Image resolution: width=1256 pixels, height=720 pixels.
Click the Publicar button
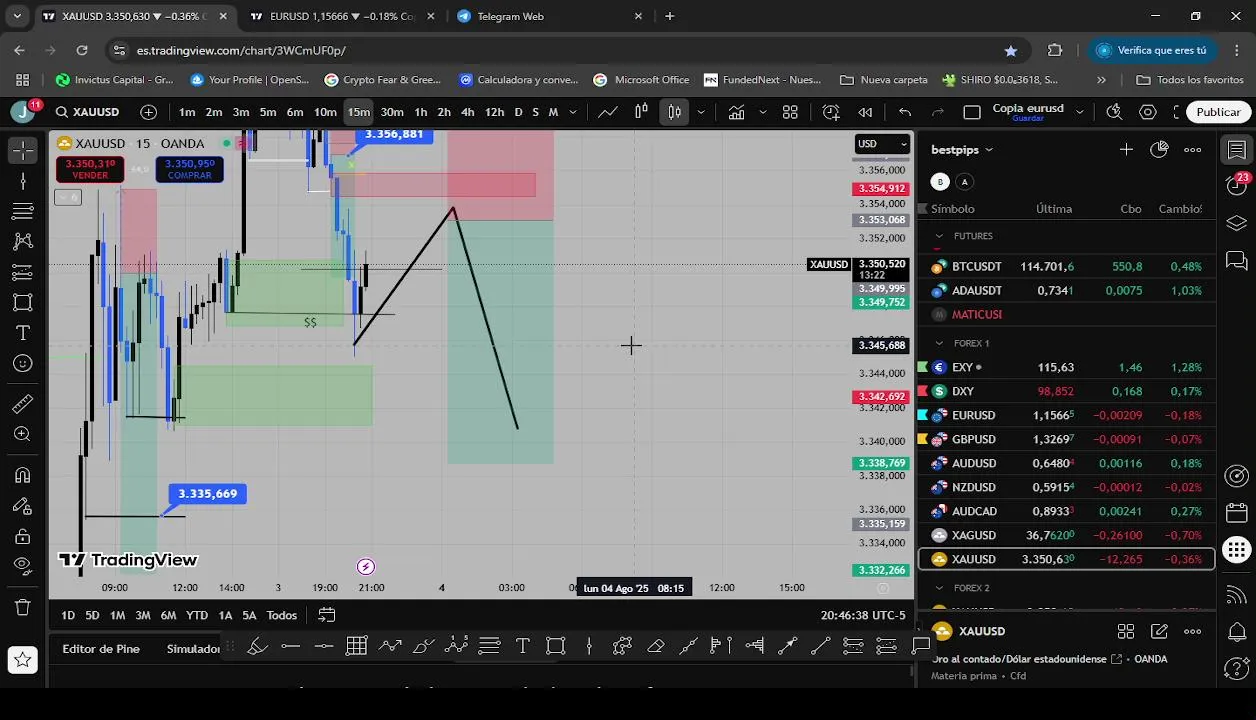(1218, 112)
